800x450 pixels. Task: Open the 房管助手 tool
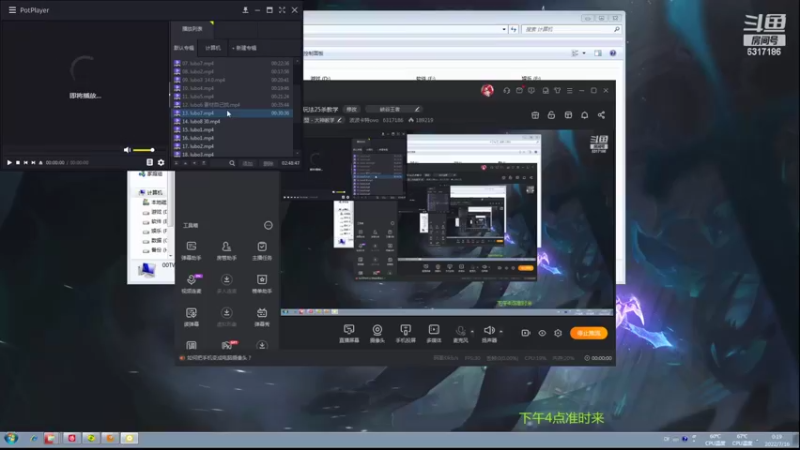[x=227, y=251]
